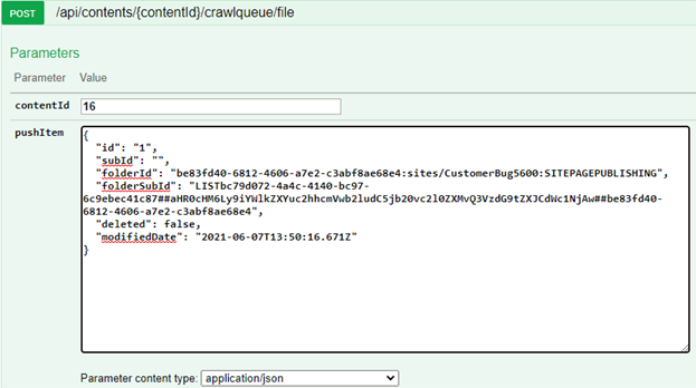Click the green POST method badge
The height and width of the screenshot is (388, 696).
[23, 13]
